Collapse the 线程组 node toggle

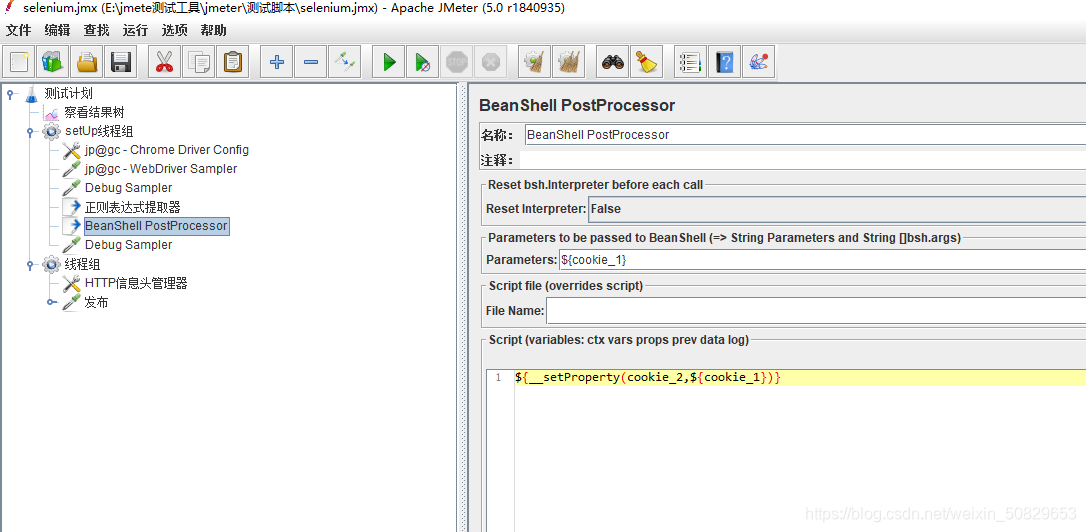coord(30,265)
